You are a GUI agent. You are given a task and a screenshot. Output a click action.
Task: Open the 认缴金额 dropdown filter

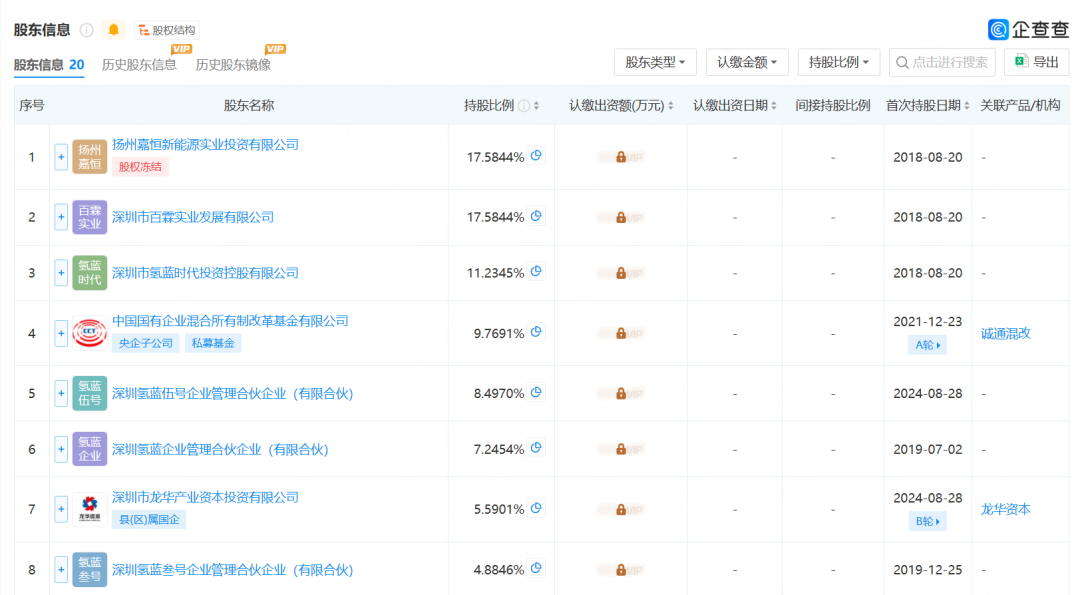click(747, 62)
